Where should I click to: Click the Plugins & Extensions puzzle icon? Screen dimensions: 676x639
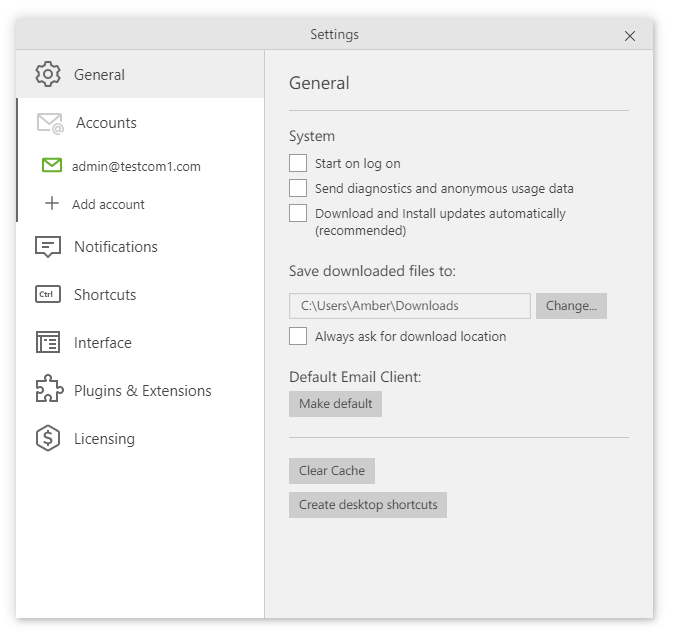[x=48, y=391]
